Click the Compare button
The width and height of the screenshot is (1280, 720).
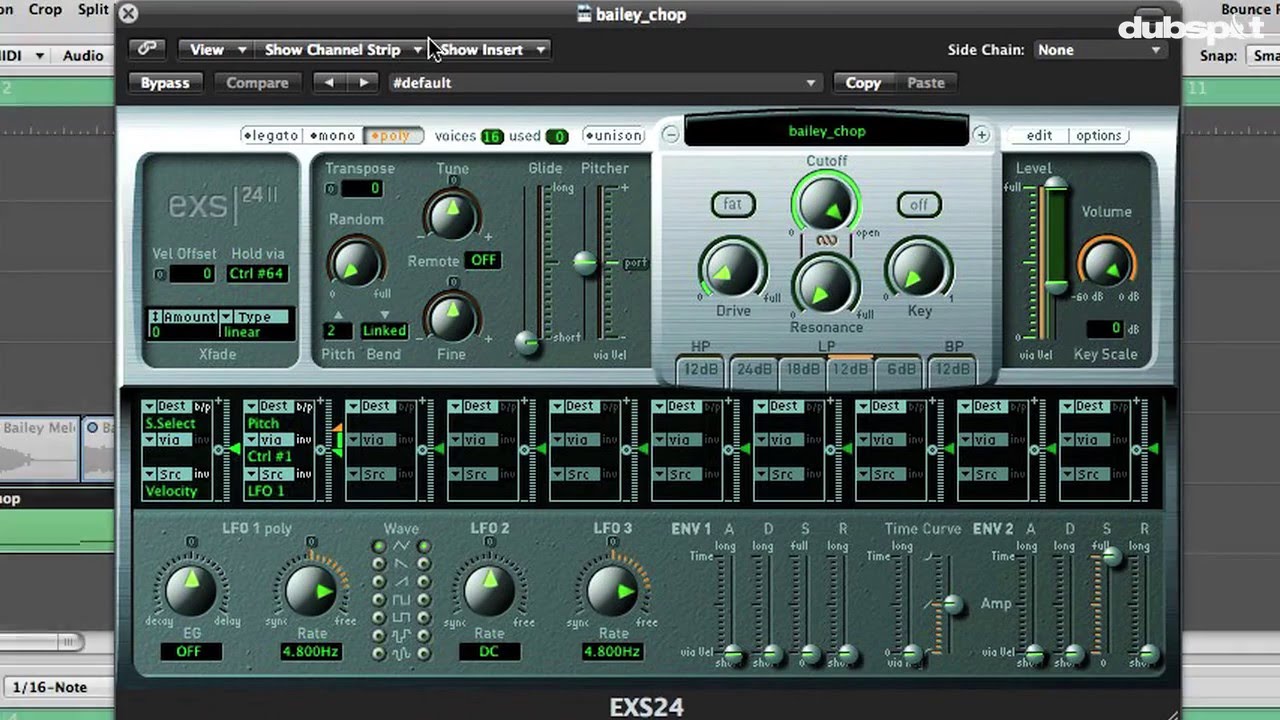coord(257,83)
